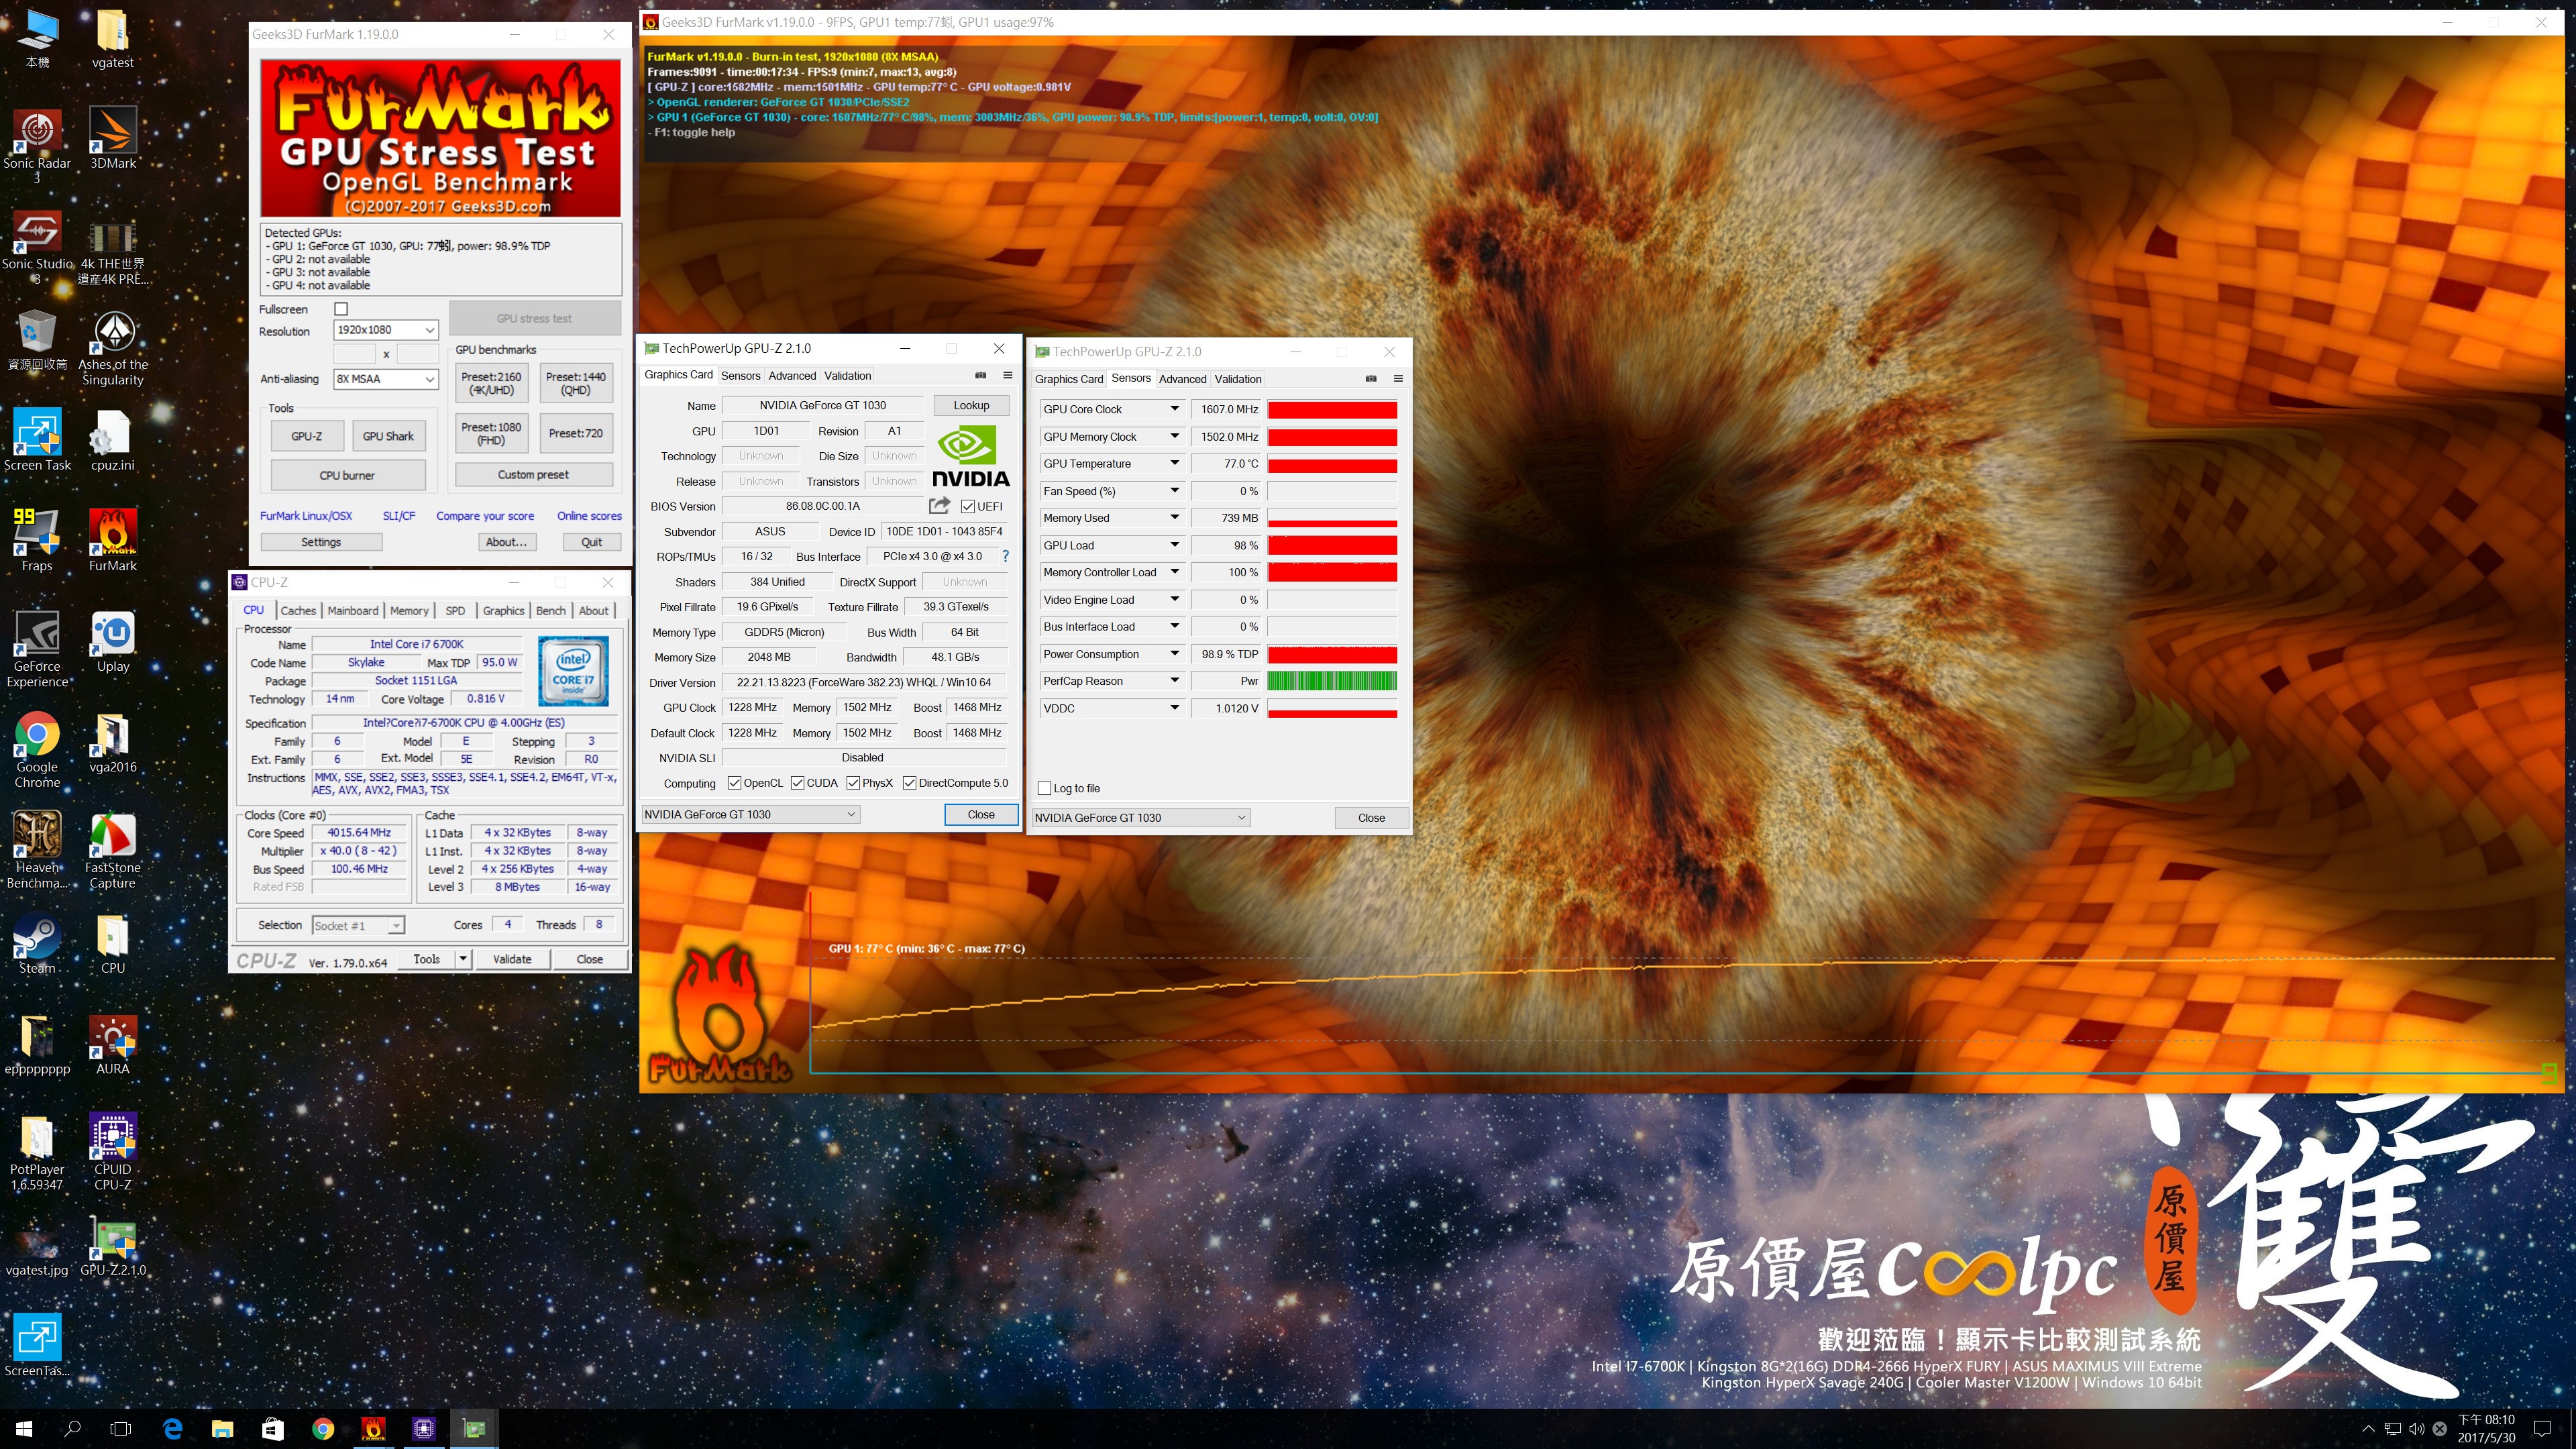Click the CPU burner button in FurMark
This screenshot has width=2576, height=1449.
tap(347, 476)
